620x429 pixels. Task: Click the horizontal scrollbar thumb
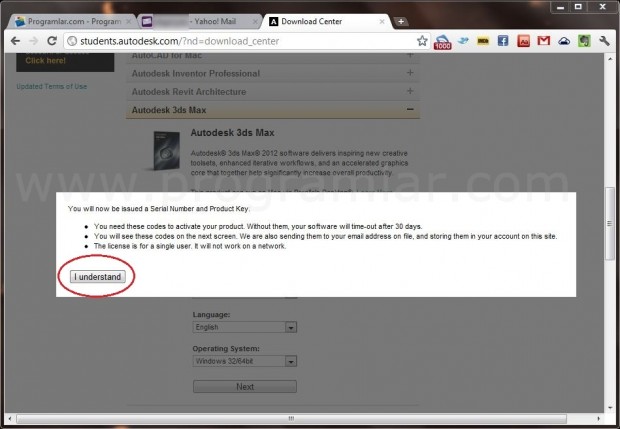pos(291,418)
